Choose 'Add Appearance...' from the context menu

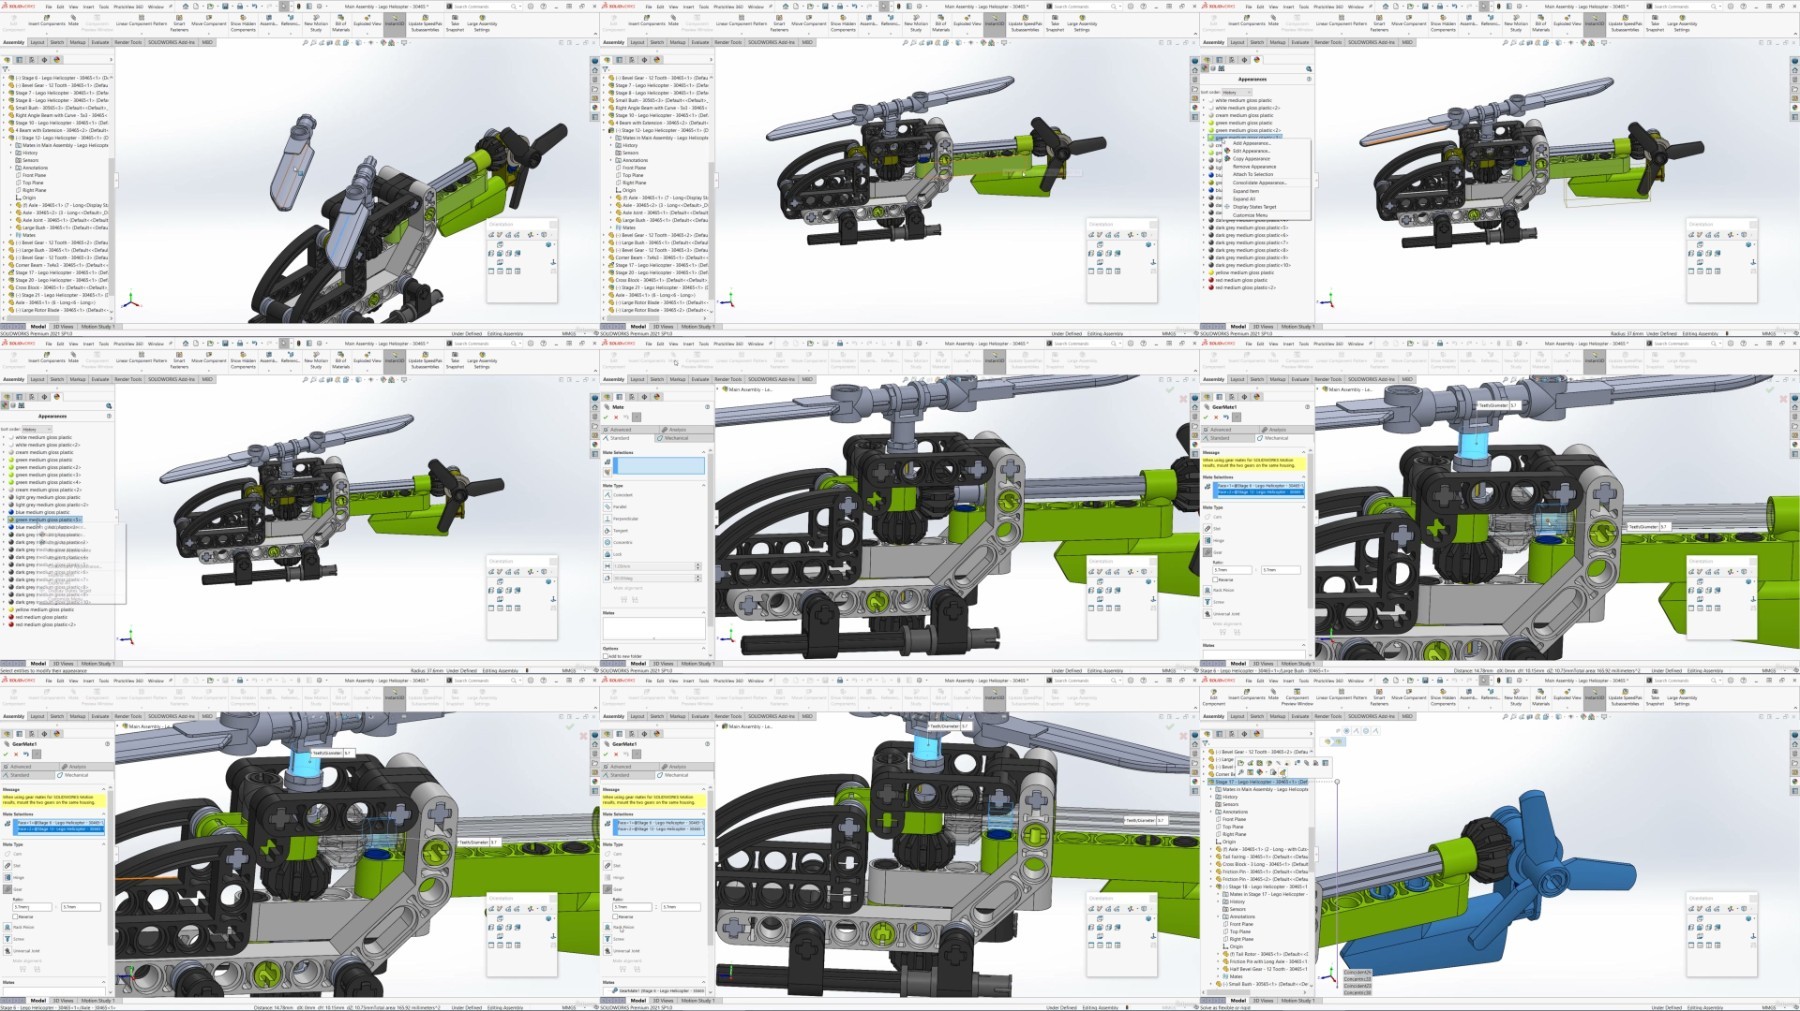tap(1251, 143)
